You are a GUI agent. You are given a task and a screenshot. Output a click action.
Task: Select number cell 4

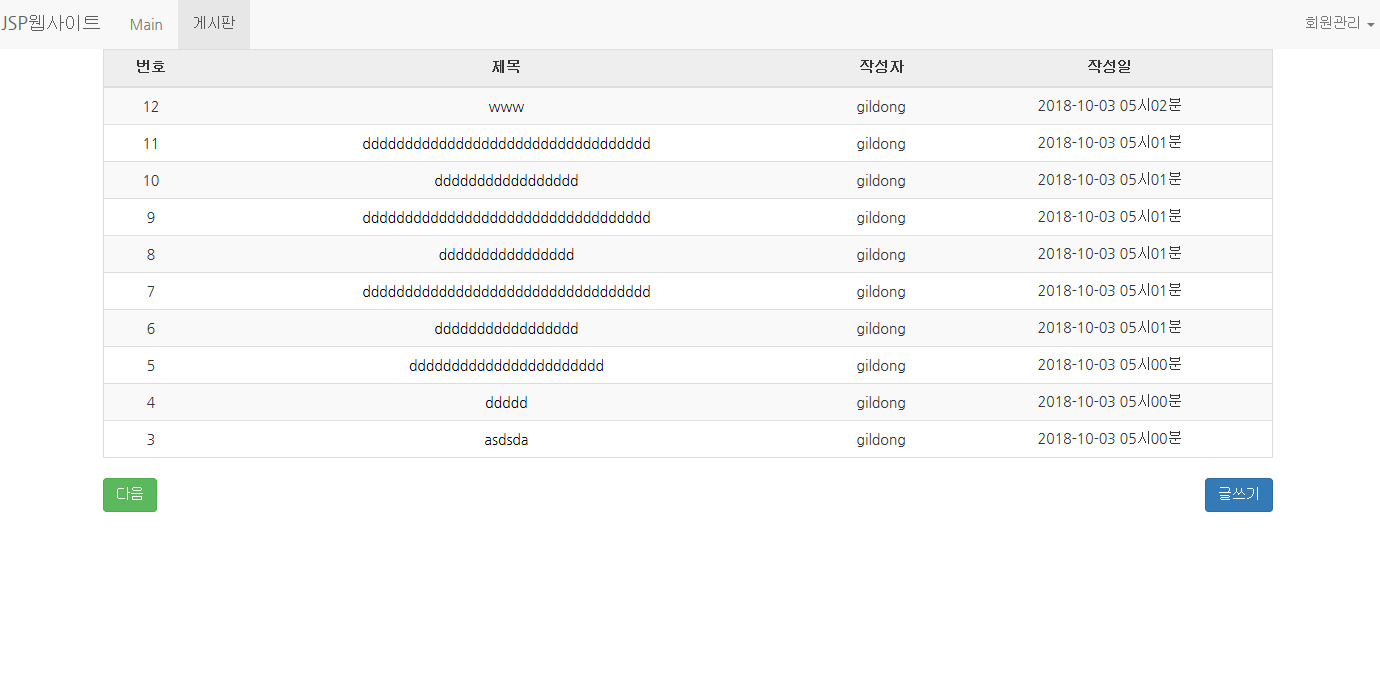pyautogui.click(x=151, y=402)
